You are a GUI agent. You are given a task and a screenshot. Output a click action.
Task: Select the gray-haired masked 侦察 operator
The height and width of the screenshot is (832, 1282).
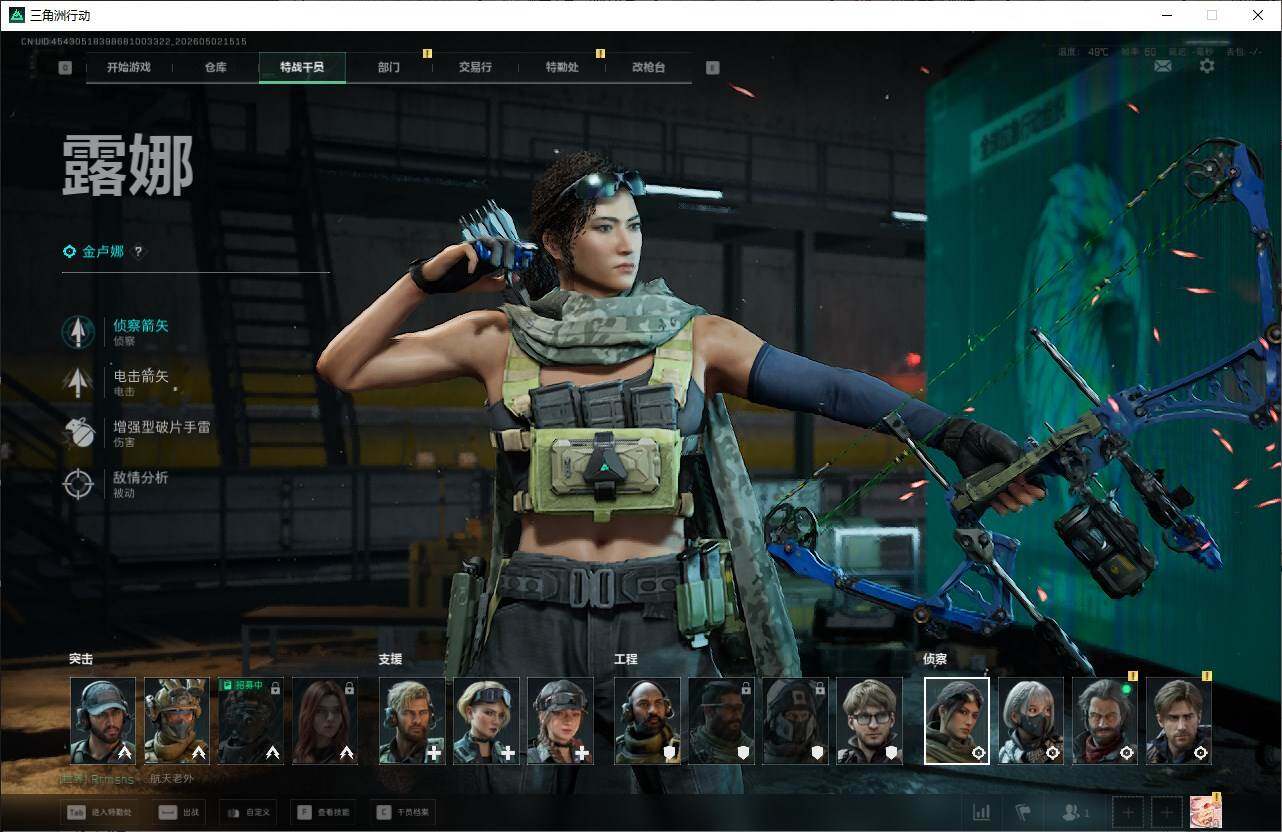(1031, 721)
